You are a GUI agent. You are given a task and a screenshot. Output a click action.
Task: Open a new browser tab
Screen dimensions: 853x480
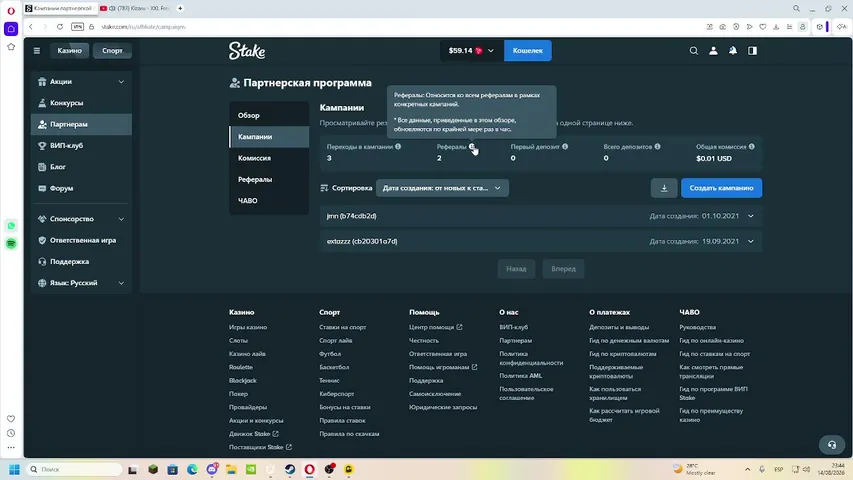point(180,8)
